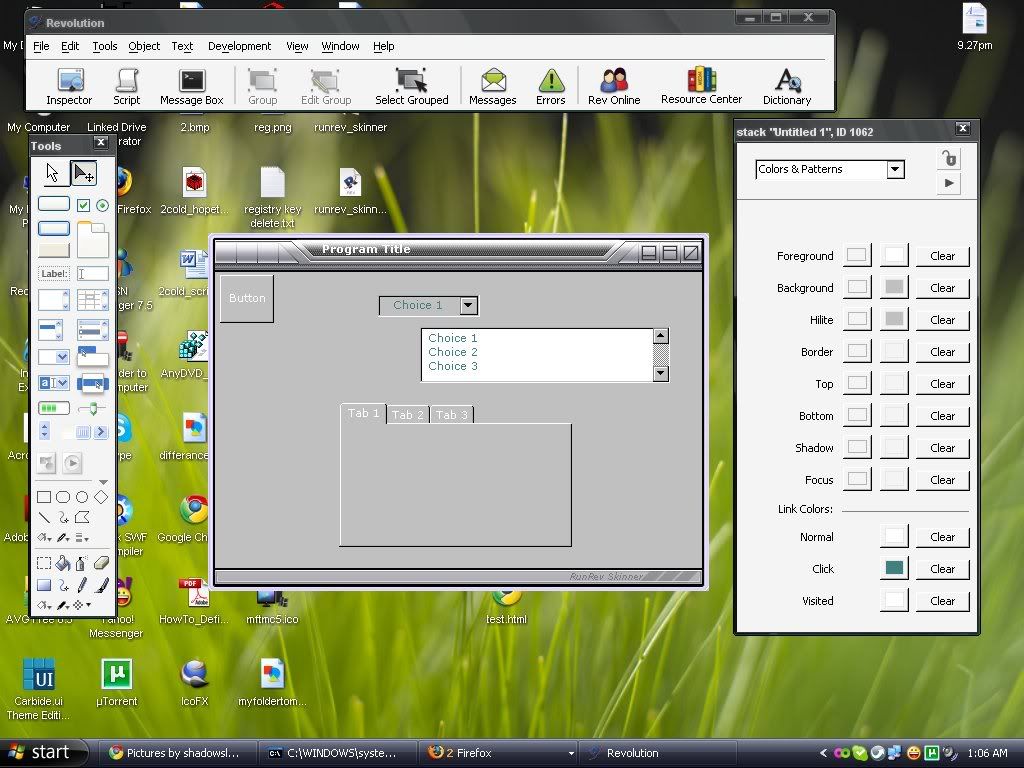Screen dimensions: 1024x768
Task: Choose the combo box tool in Tools palette
Action: [54, 383]
